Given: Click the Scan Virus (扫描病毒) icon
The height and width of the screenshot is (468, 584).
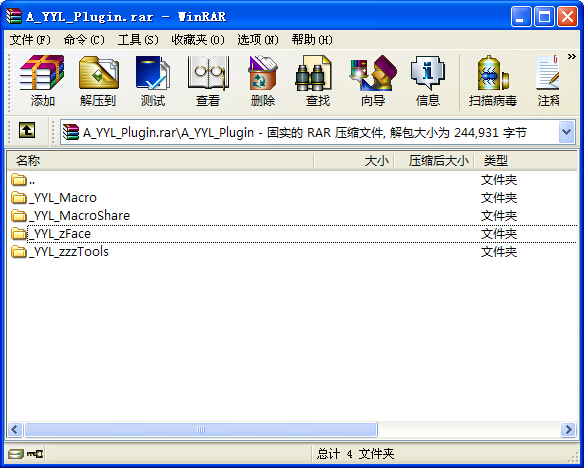Looking at the screenshot, I should coord(492,80).
